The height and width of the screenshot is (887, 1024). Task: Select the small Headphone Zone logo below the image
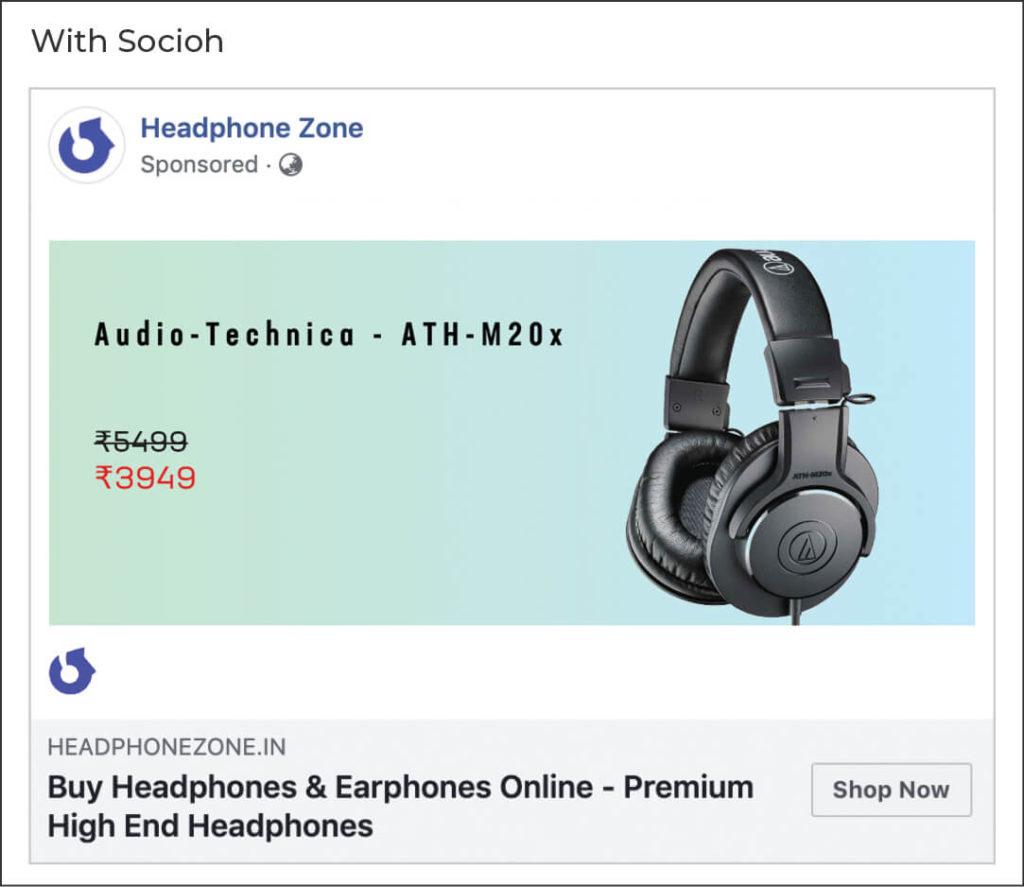click(x=70, y=672)
